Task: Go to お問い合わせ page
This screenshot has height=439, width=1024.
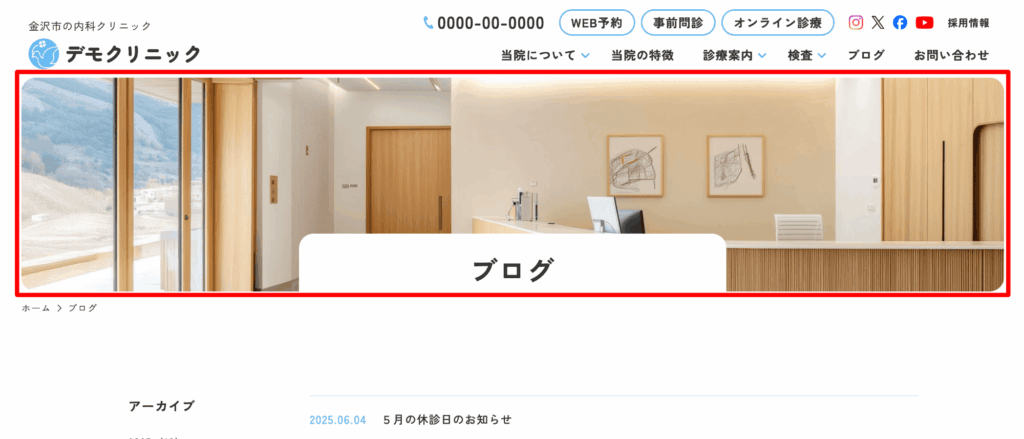Action: coord(952,56)
